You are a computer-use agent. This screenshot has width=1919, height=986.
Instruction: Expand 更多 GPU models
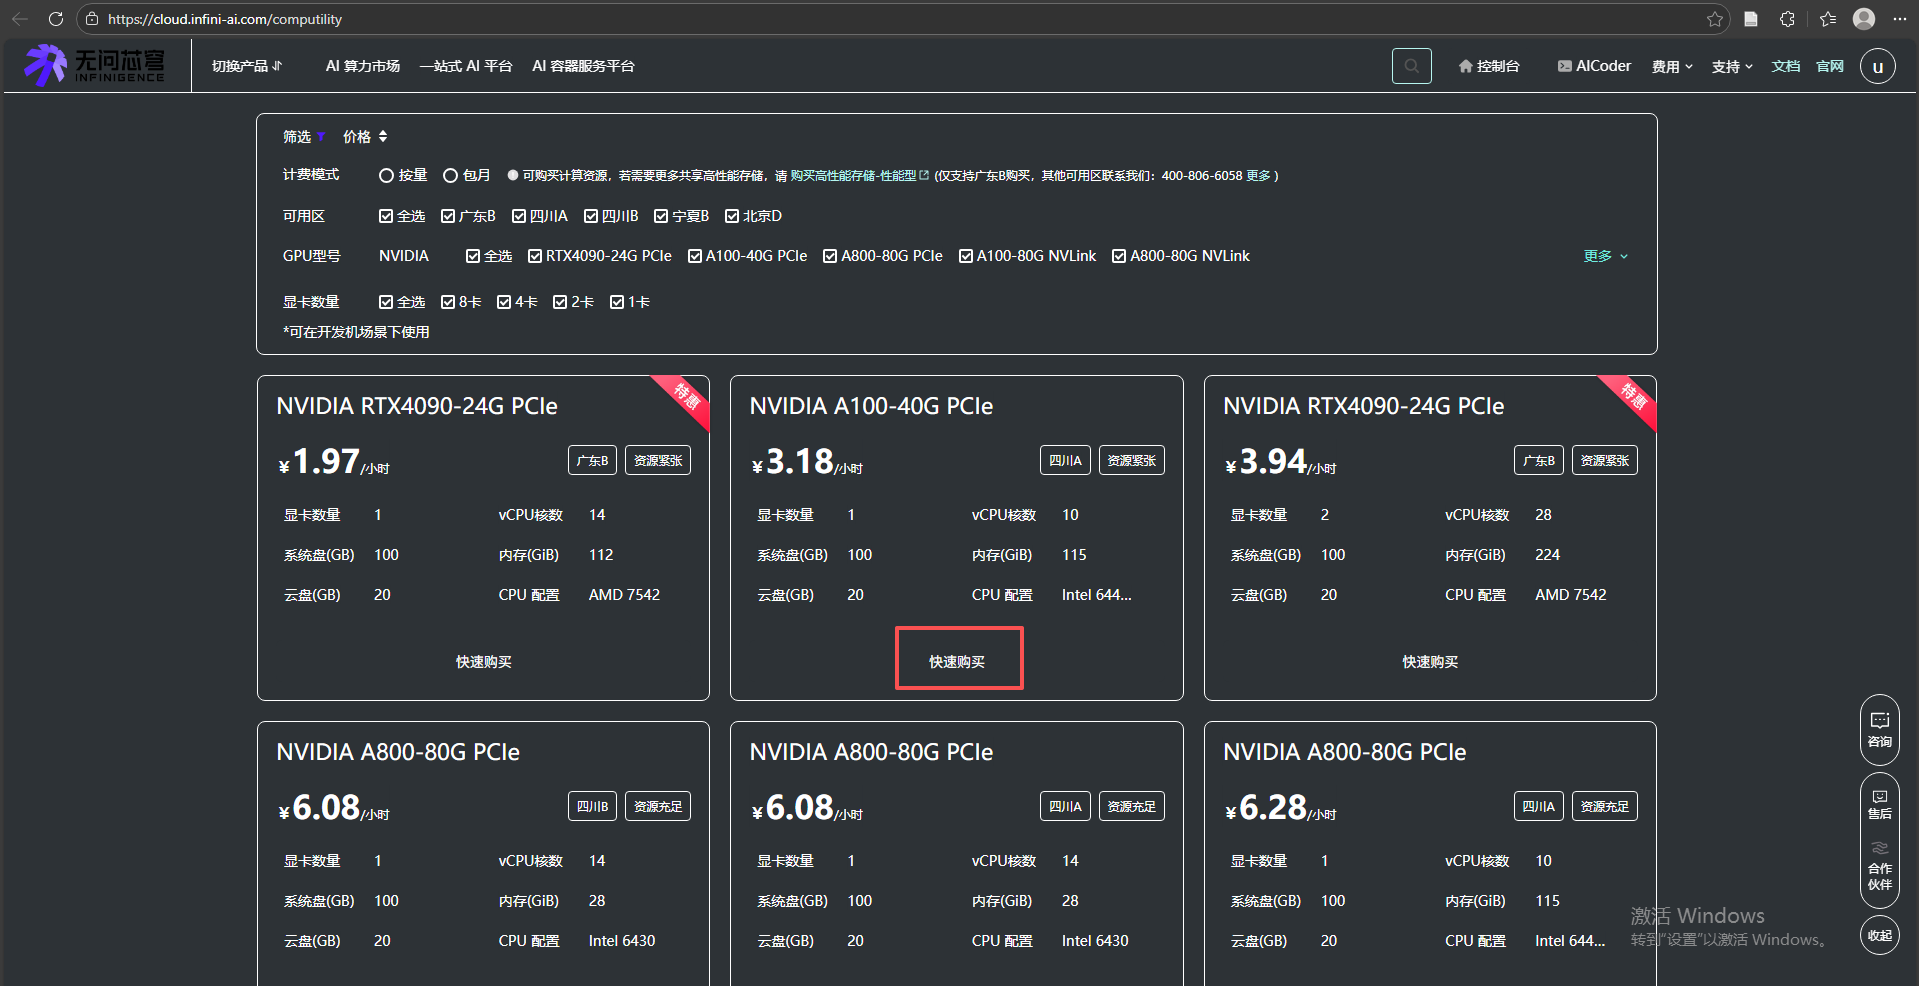point(1606,256)
